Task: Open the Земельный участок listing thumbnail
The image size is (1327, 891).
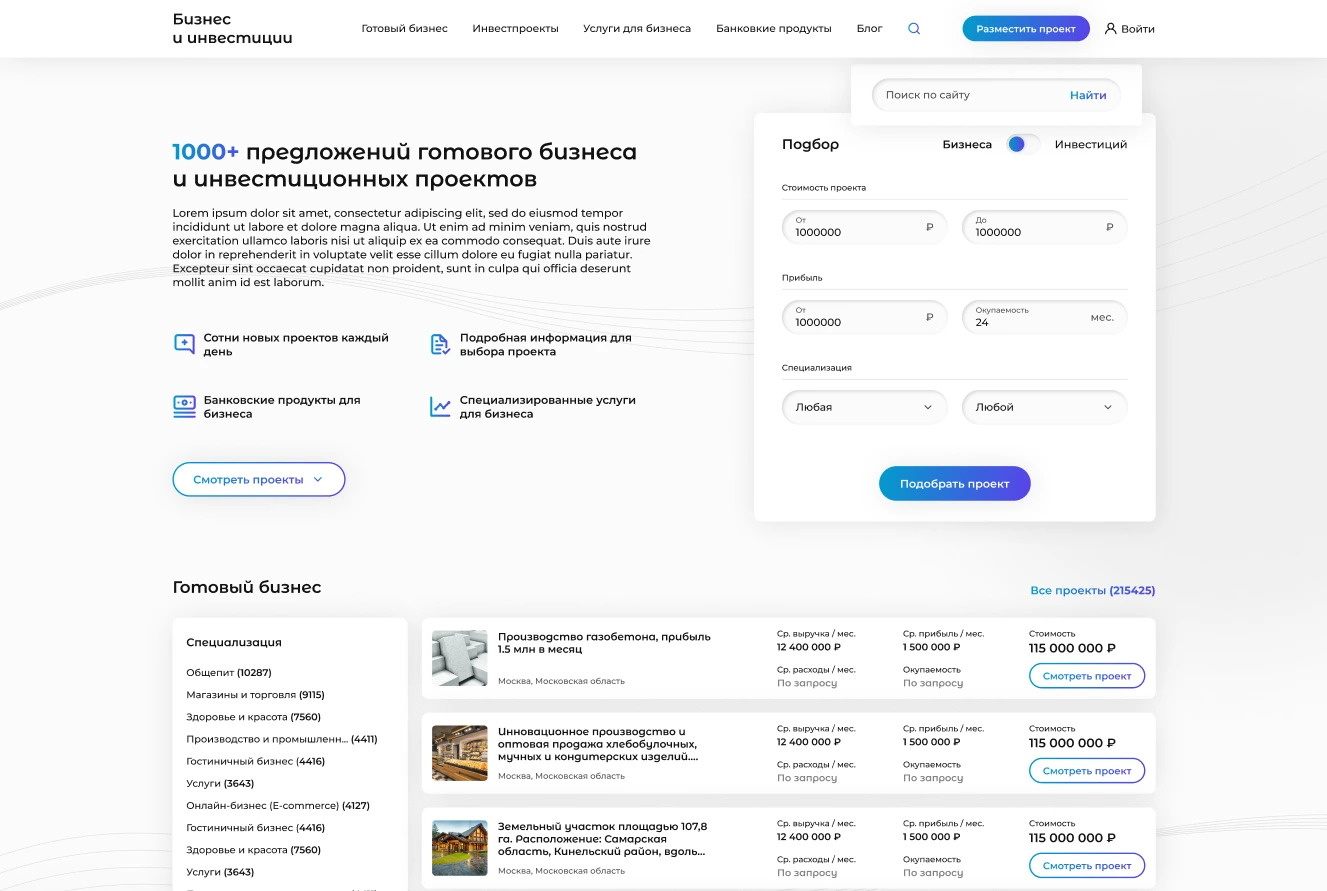Action: (x=460, y=848)
